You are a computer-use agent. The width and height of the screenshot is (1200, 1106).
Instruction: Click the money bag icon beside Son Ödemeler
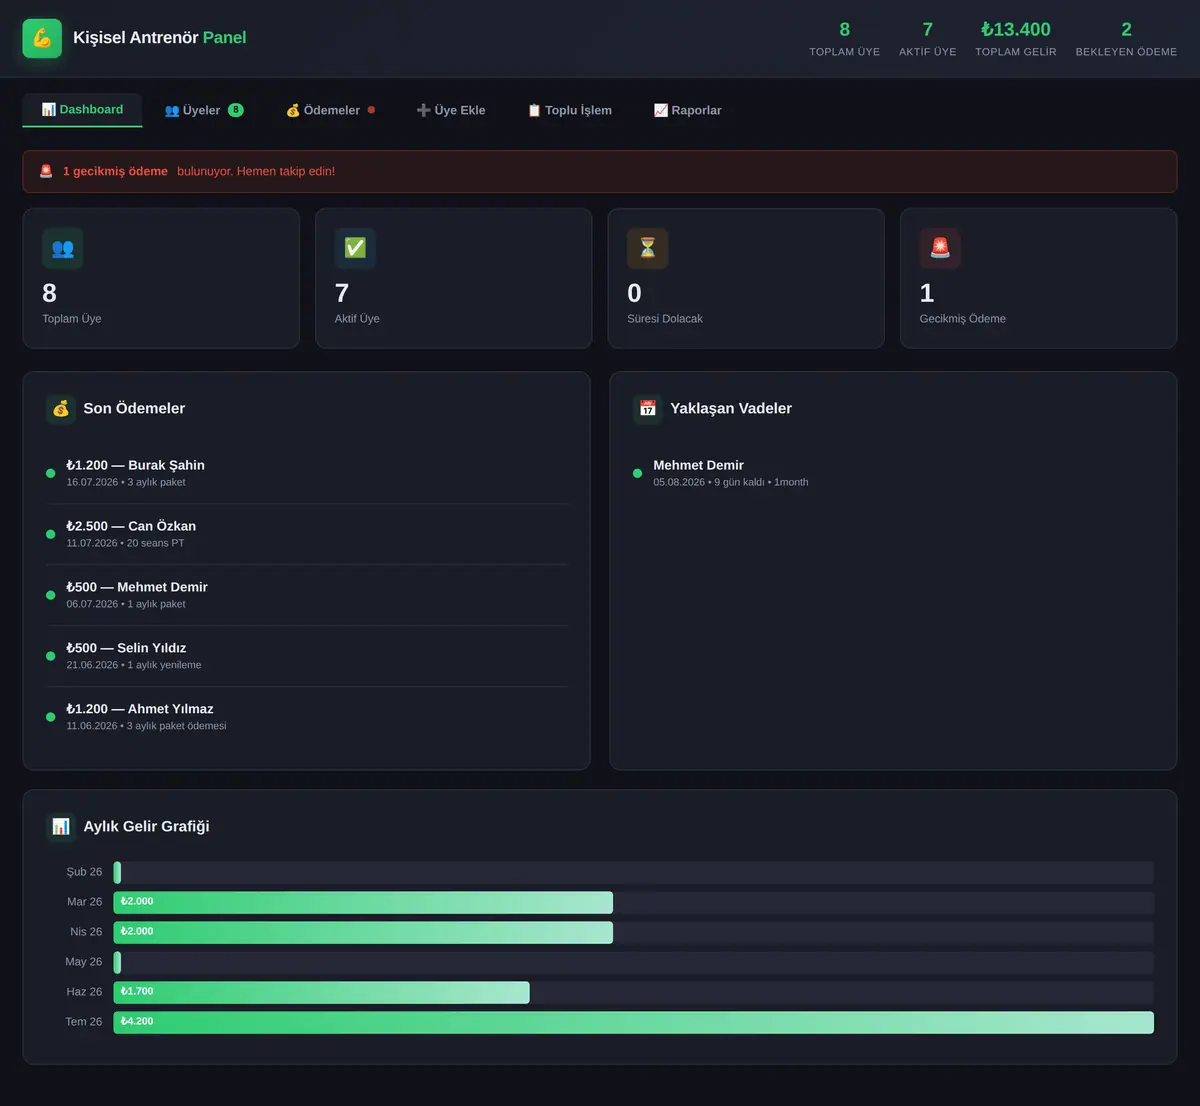click(x=61, y=409)
